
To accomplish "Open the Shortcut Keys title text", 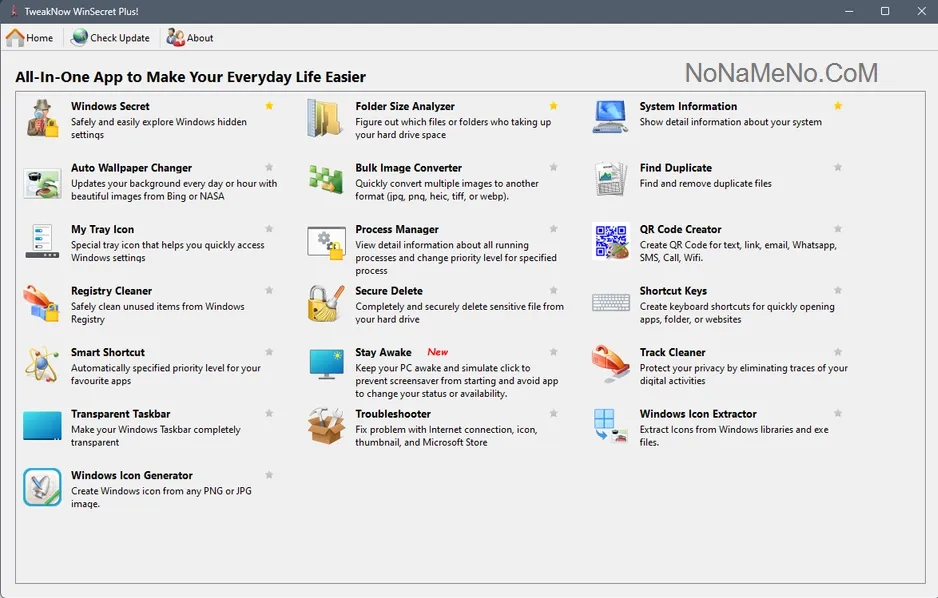I will pyautogui.click(x=673, y=291).
